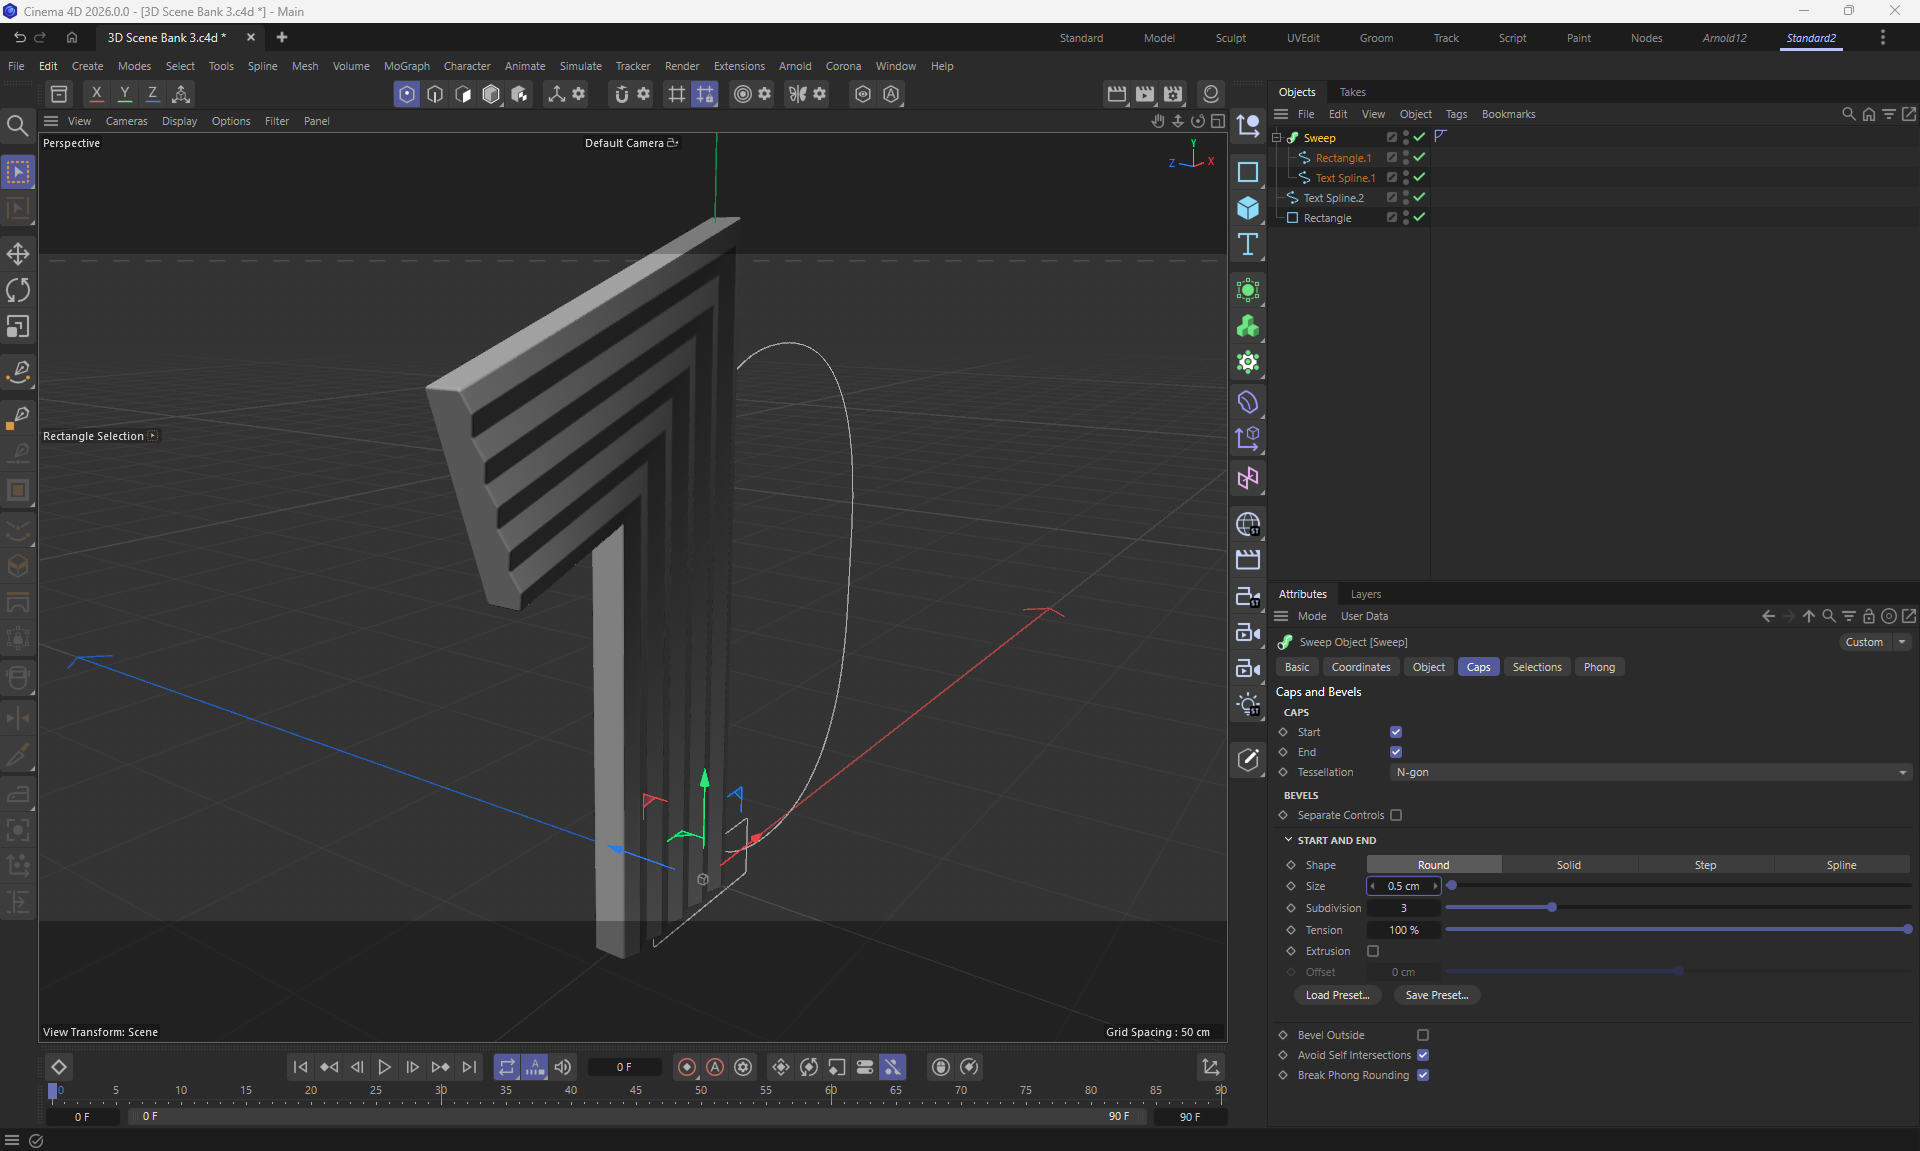
Task: Select the Move tool in left toolbar
Action: [x=18, y=254]
